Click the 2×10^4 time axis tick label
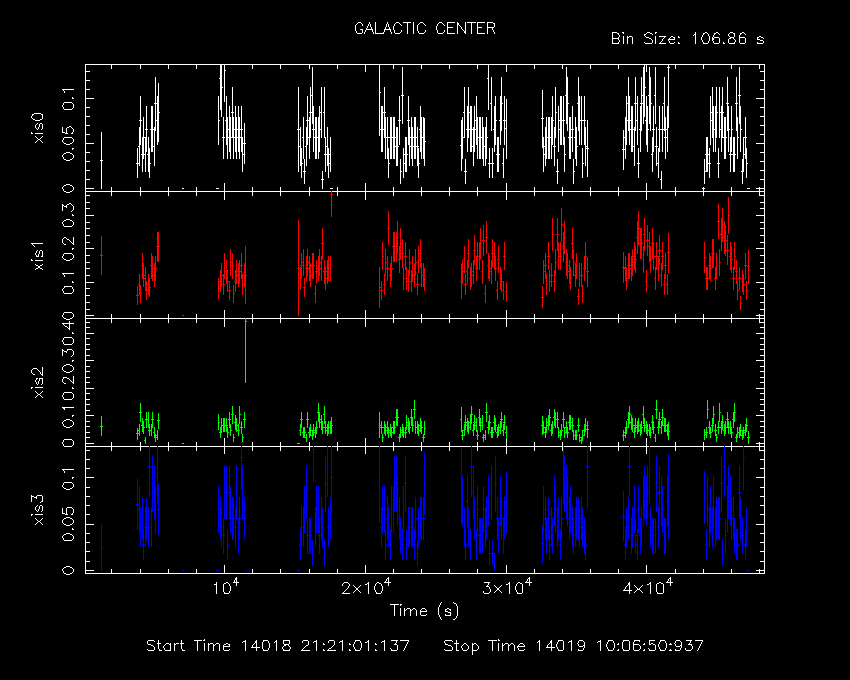The image size is (850, 680). (x=366, y=587)
